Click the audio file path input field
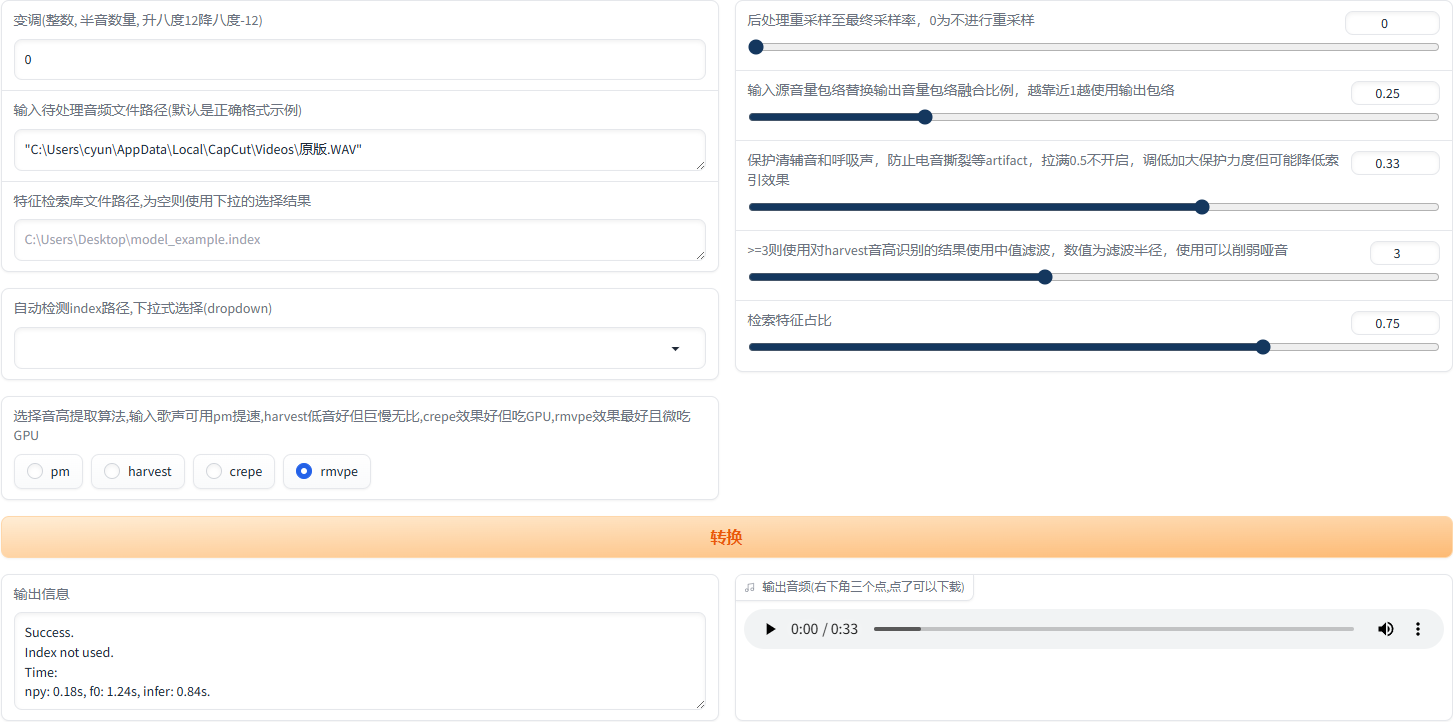1453x722 pixels. click(x=359, y=150)
